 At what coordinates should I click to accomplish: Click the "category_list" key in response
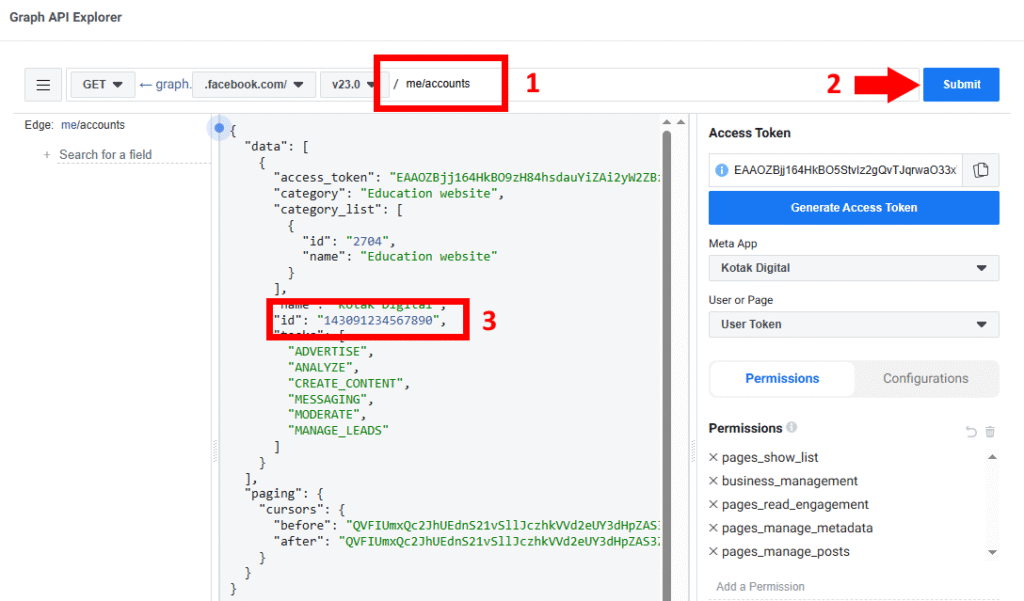(x=328, y=210)
